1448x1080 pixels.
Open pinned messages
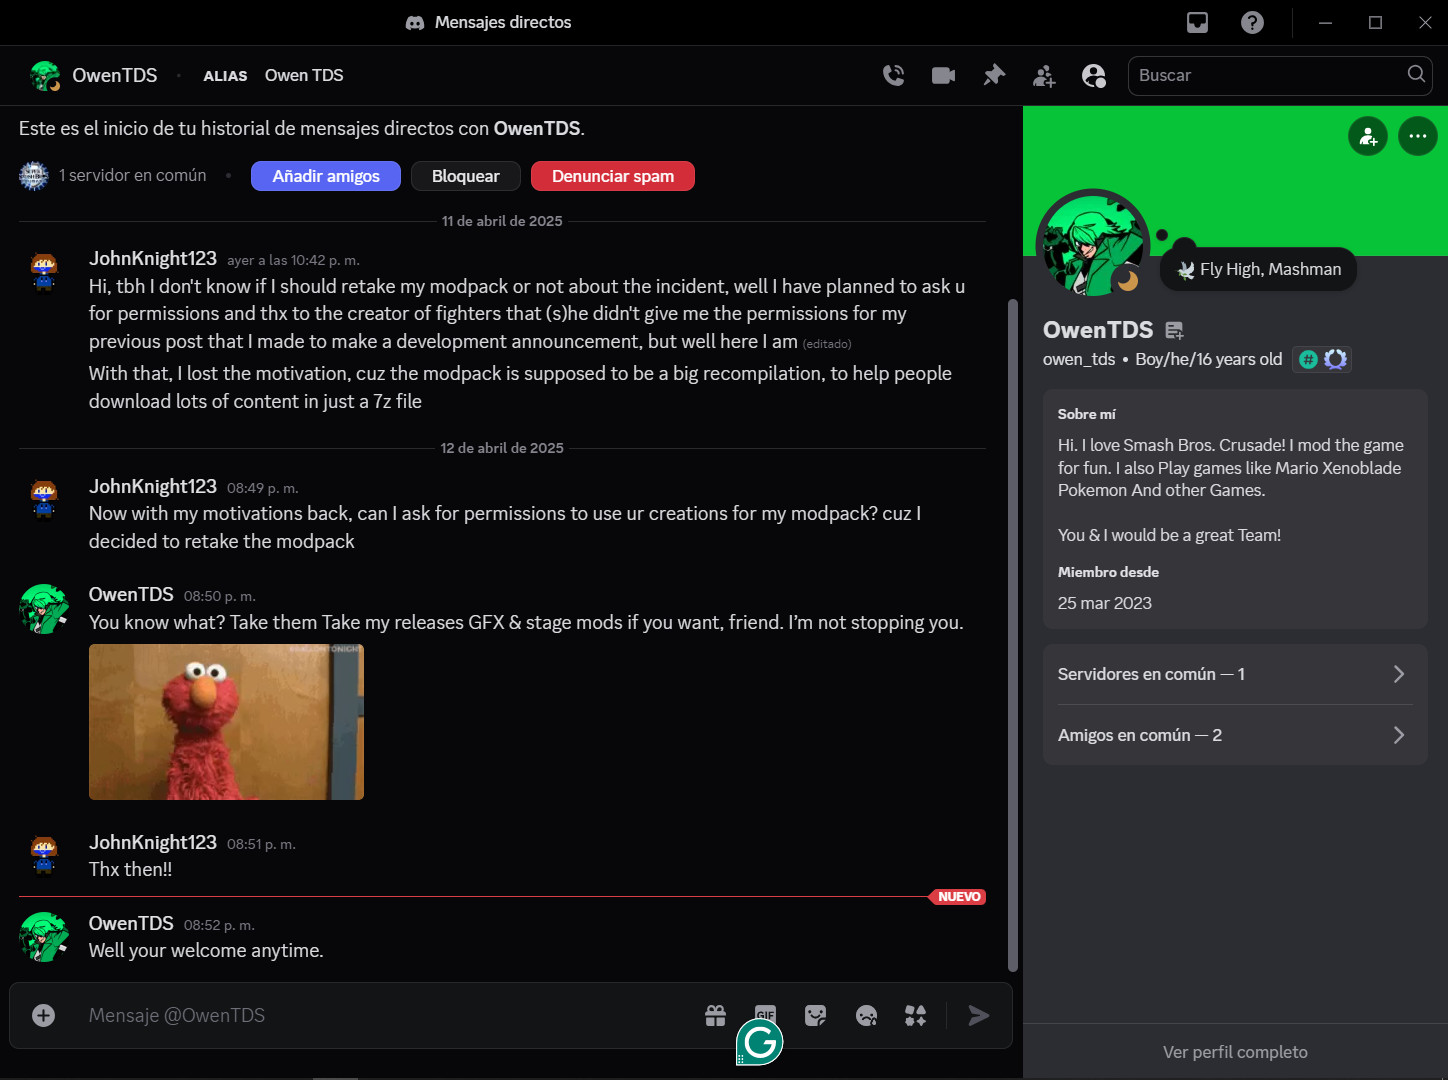click(x=994, y=75)
